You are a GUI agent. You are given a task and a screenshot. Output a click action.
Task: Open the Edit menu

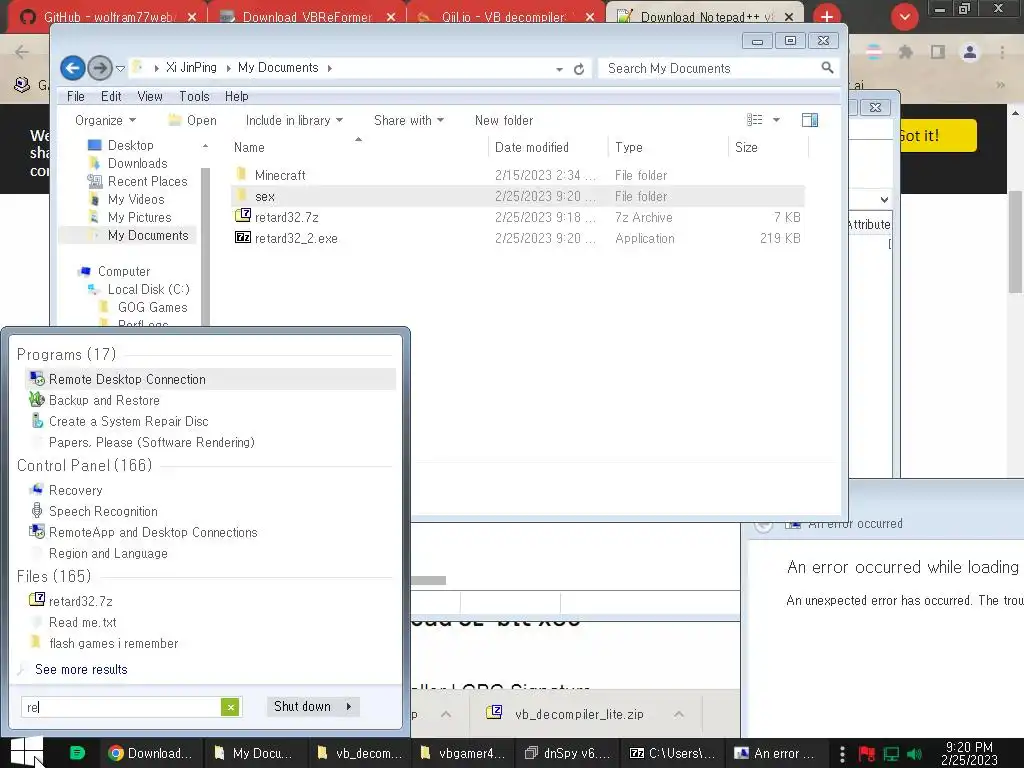click(x=111, y=96)
